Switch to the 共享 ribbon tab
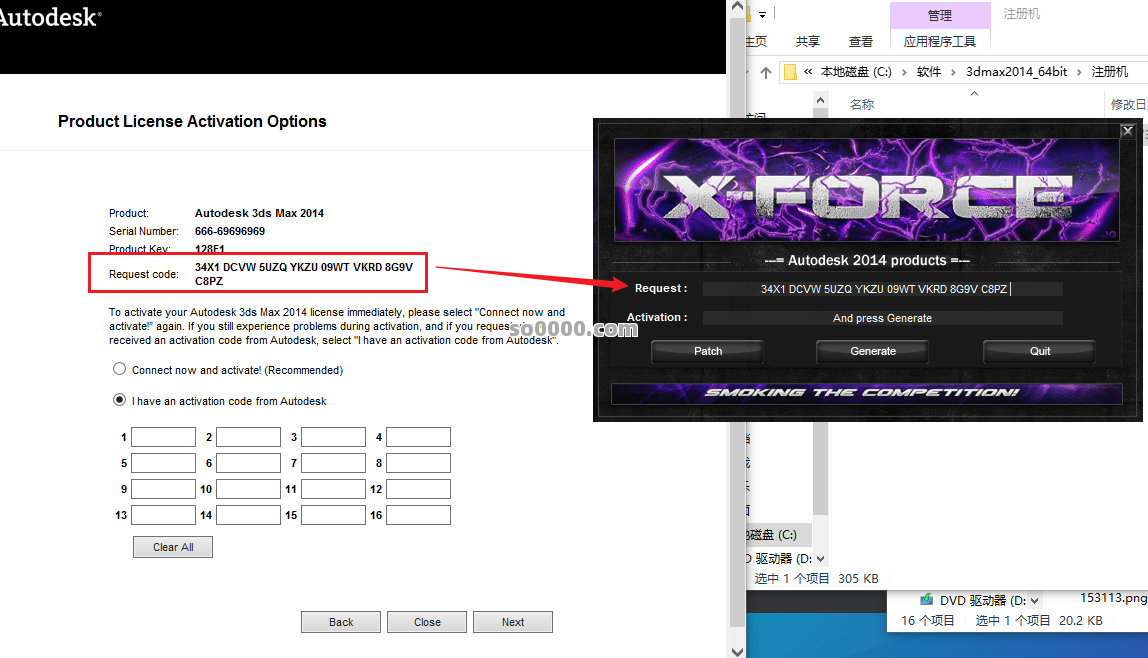The width and height of the screenshot is (1148, 658). click(x=808, y=41)
